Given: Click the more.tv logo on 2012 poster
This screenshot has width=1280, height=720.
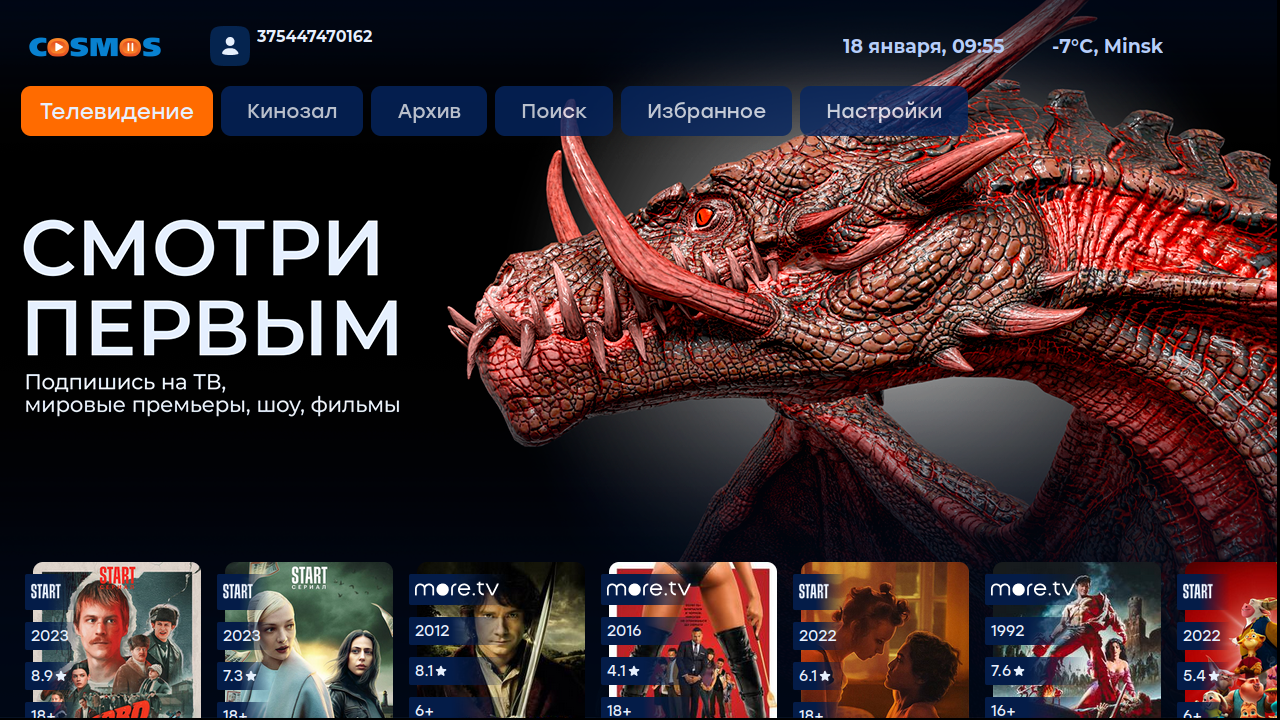Looking at the screenshot, I should pyautogui.click(x=456, y=589).
